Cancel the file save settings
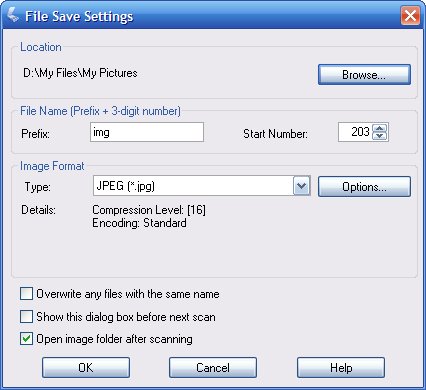426x390 pixels. (x=213, y=368)
